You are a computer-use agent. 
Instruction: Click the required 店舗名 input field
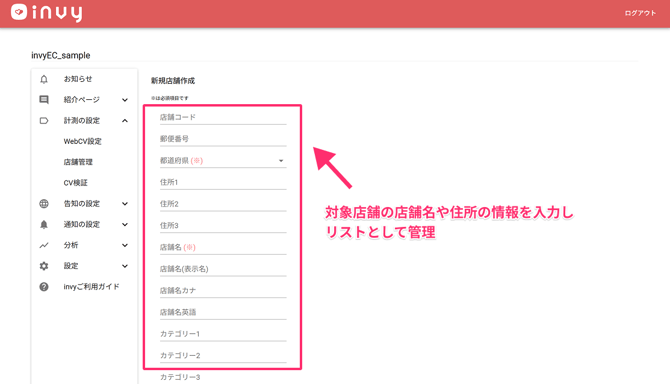[223, 247]
